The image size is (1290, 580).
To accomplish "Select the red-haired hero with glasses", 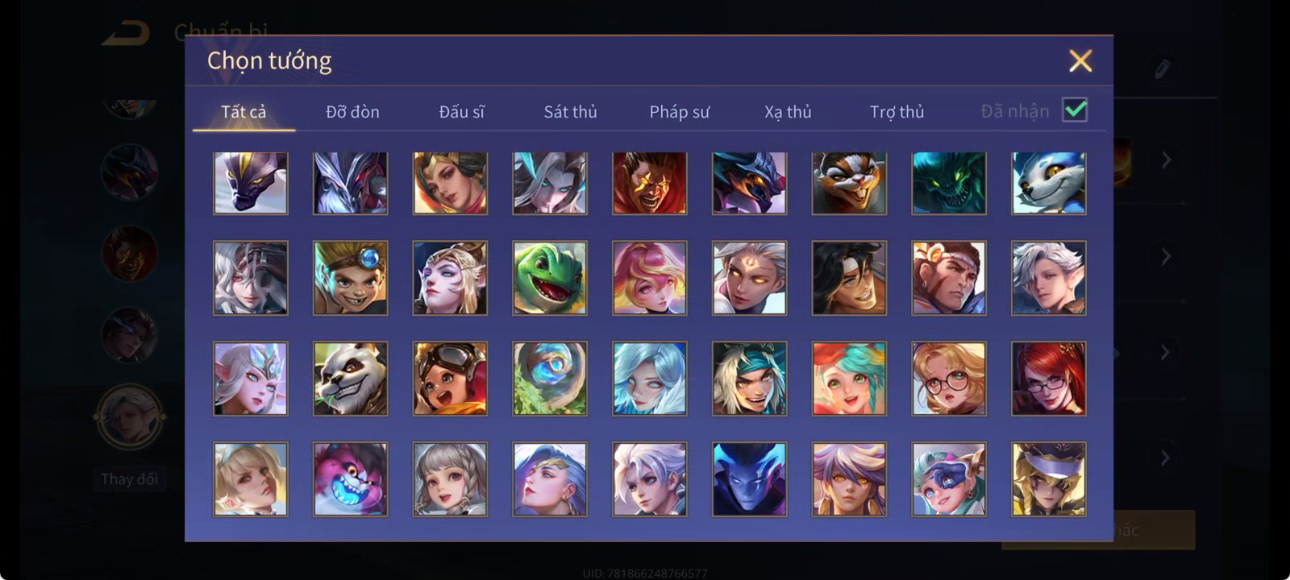I will click(1049, 379).
